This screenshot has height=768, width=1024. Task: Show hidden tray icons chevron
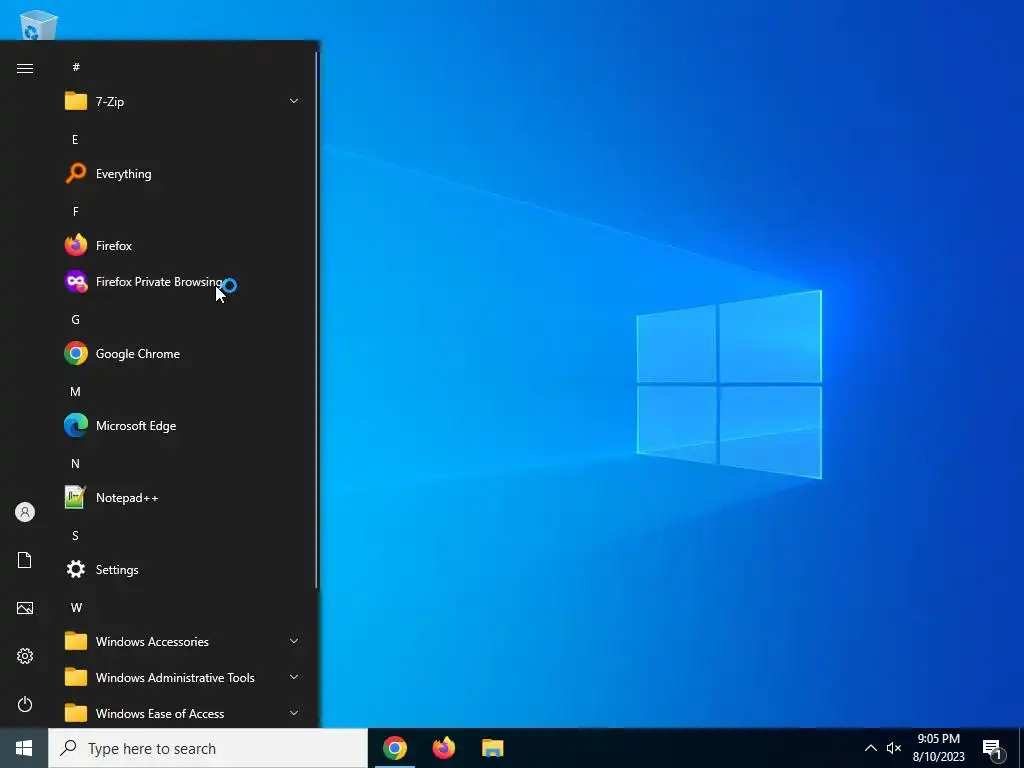(871, 748)
